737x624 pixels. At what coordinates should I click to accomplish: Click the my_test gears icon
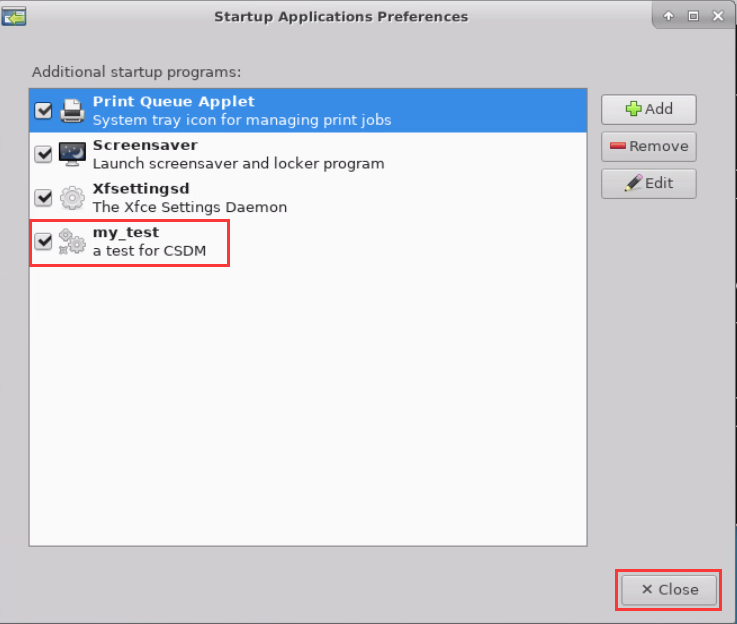pos(72,242)
